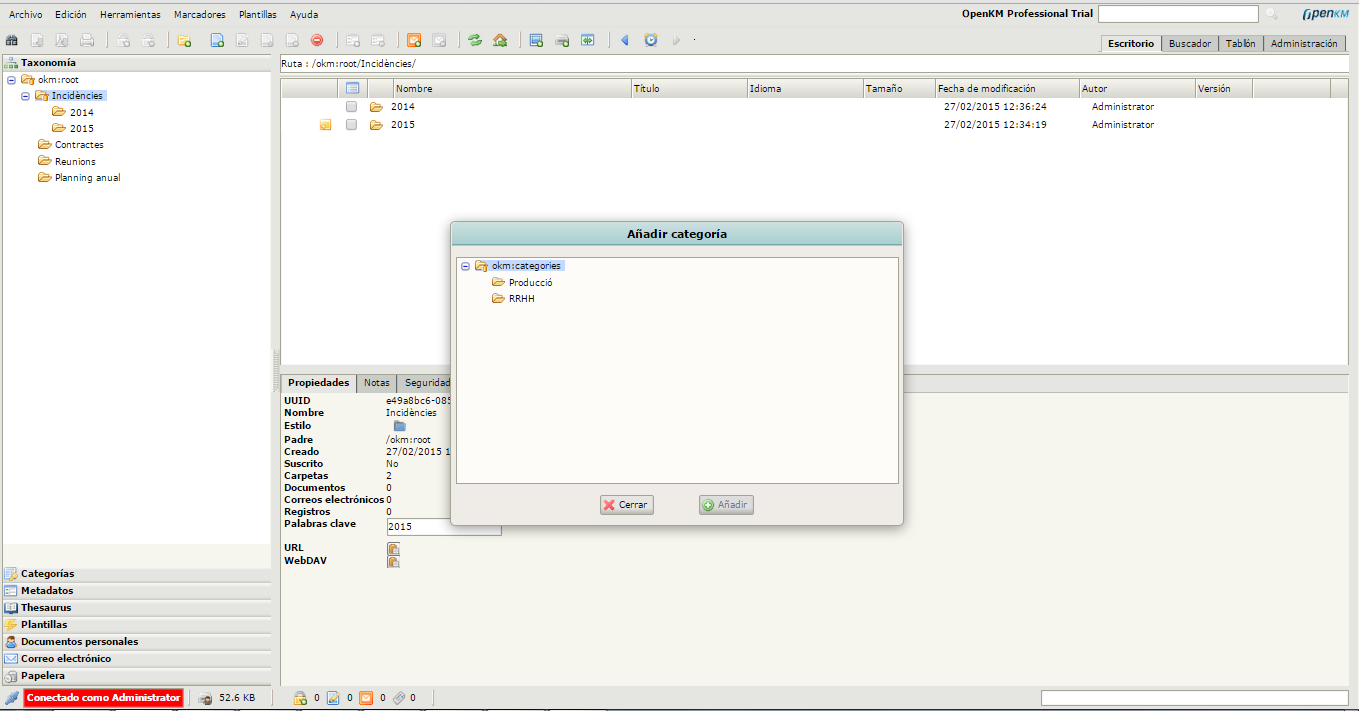The height and width of the screenshot is (711, 1359).
Task: Click the red delete icon in toolbar
Action: (317, 40)
